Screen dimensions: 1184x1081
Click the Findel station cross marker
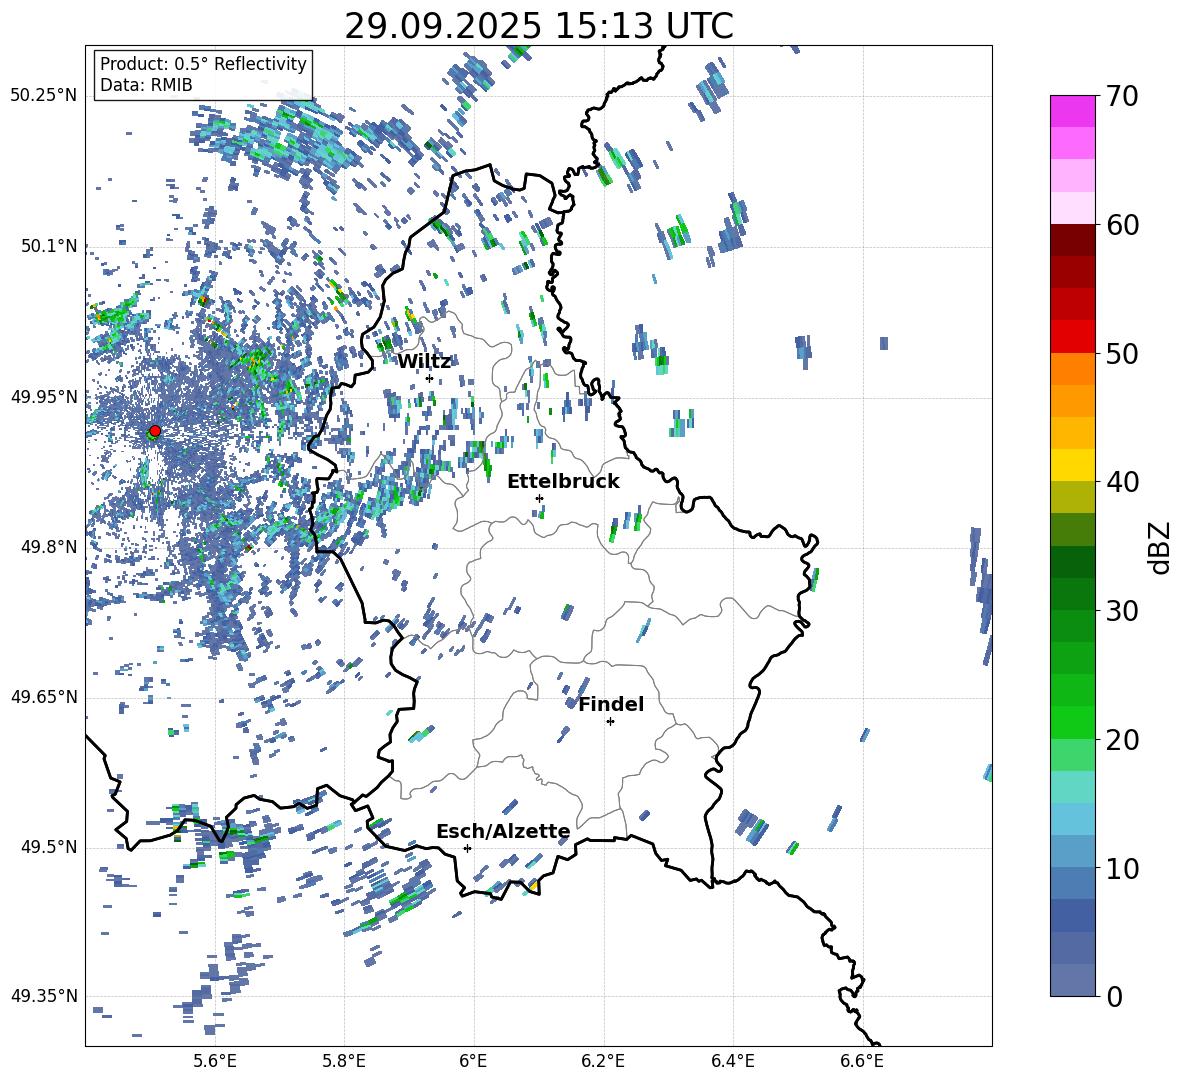point(610,722)
